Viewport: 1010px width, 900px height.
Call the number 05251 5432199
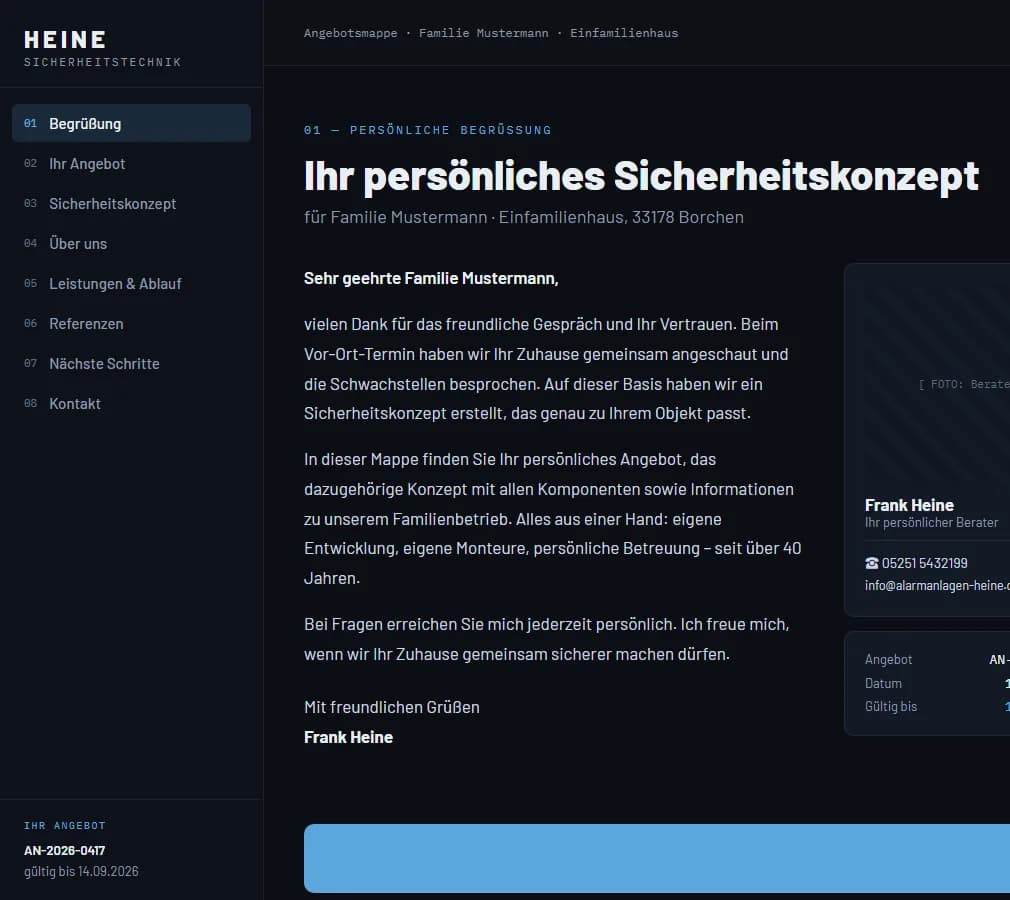tap(924, 563)
